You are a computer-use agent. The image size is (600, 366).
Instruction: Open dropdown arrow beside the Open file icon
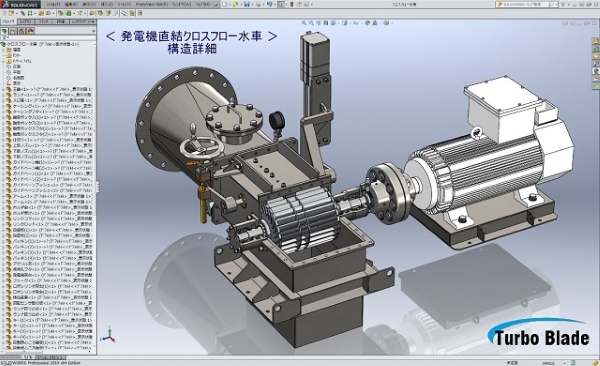pos(241,4)
